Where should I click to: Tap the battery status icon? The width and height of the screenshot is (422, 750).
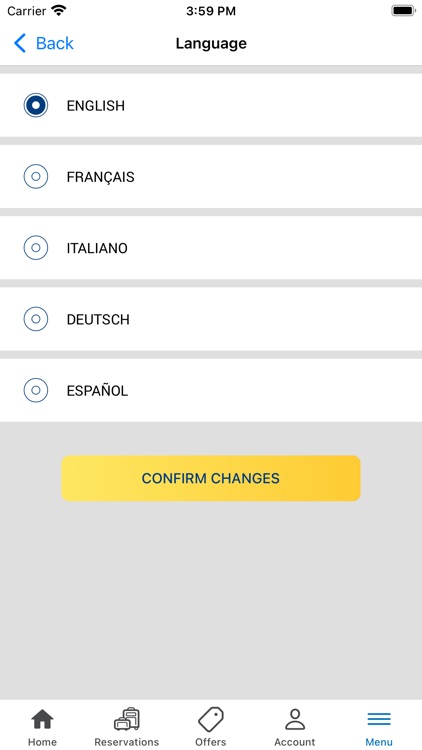tap(403, 11)
